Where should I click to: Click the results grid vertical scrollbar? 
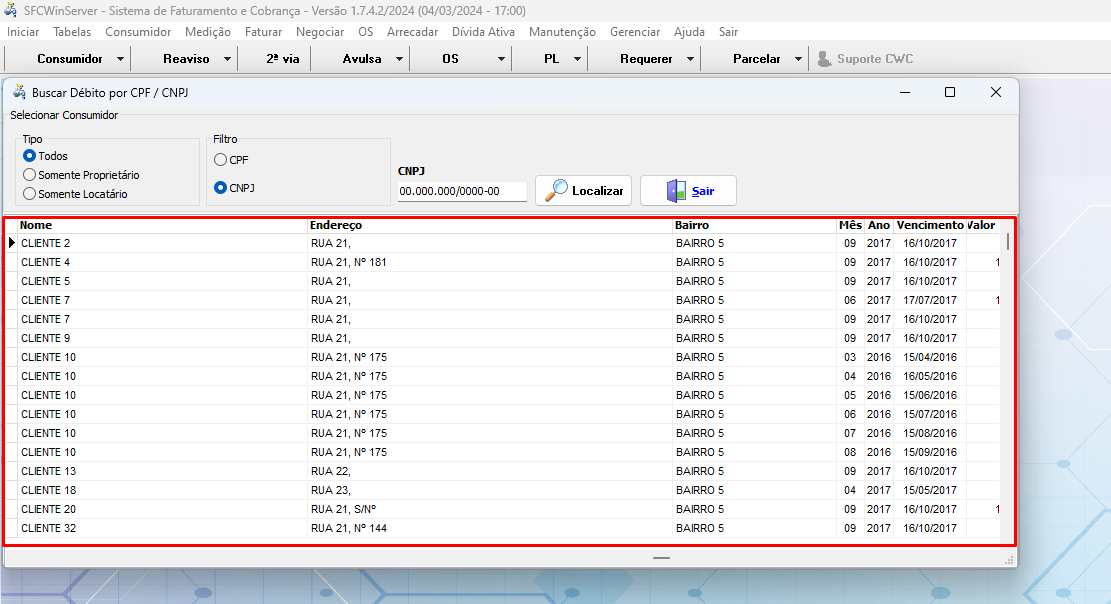click(x=1007, y=380)
